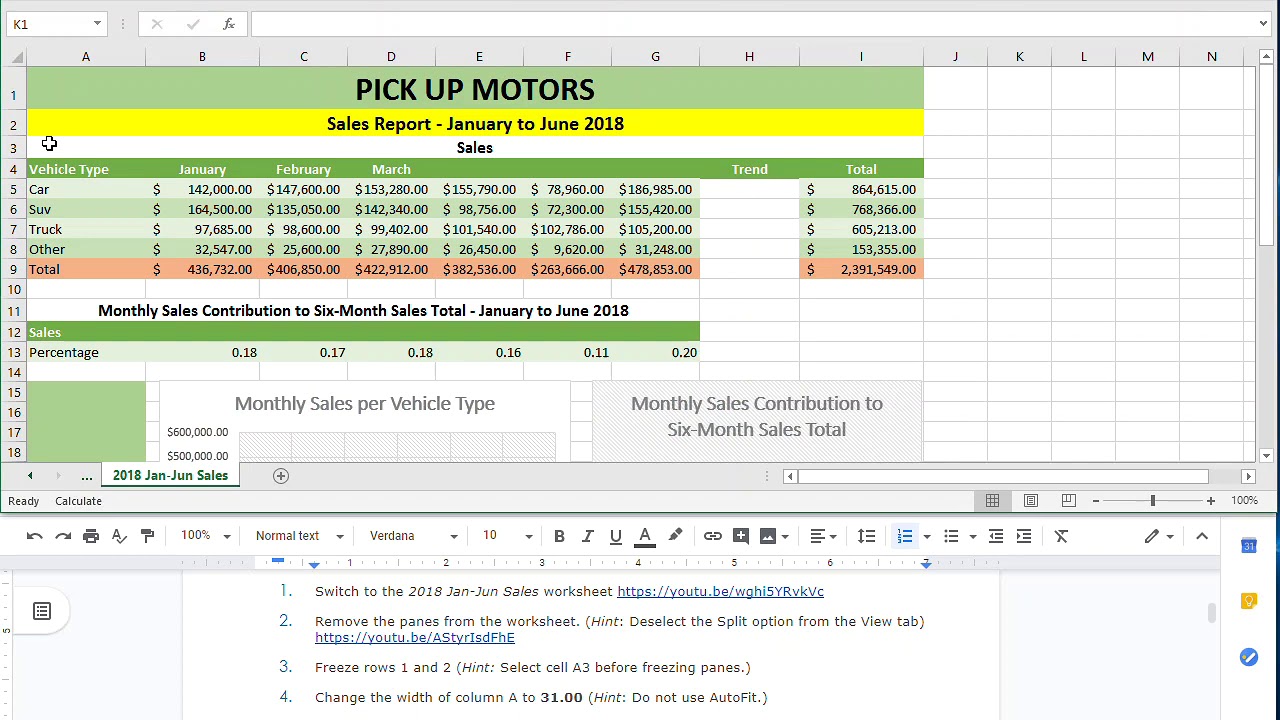Redo the action in the Docs toolbar
The width and height of the screenshot is (1280, 720).
(63, 536)
